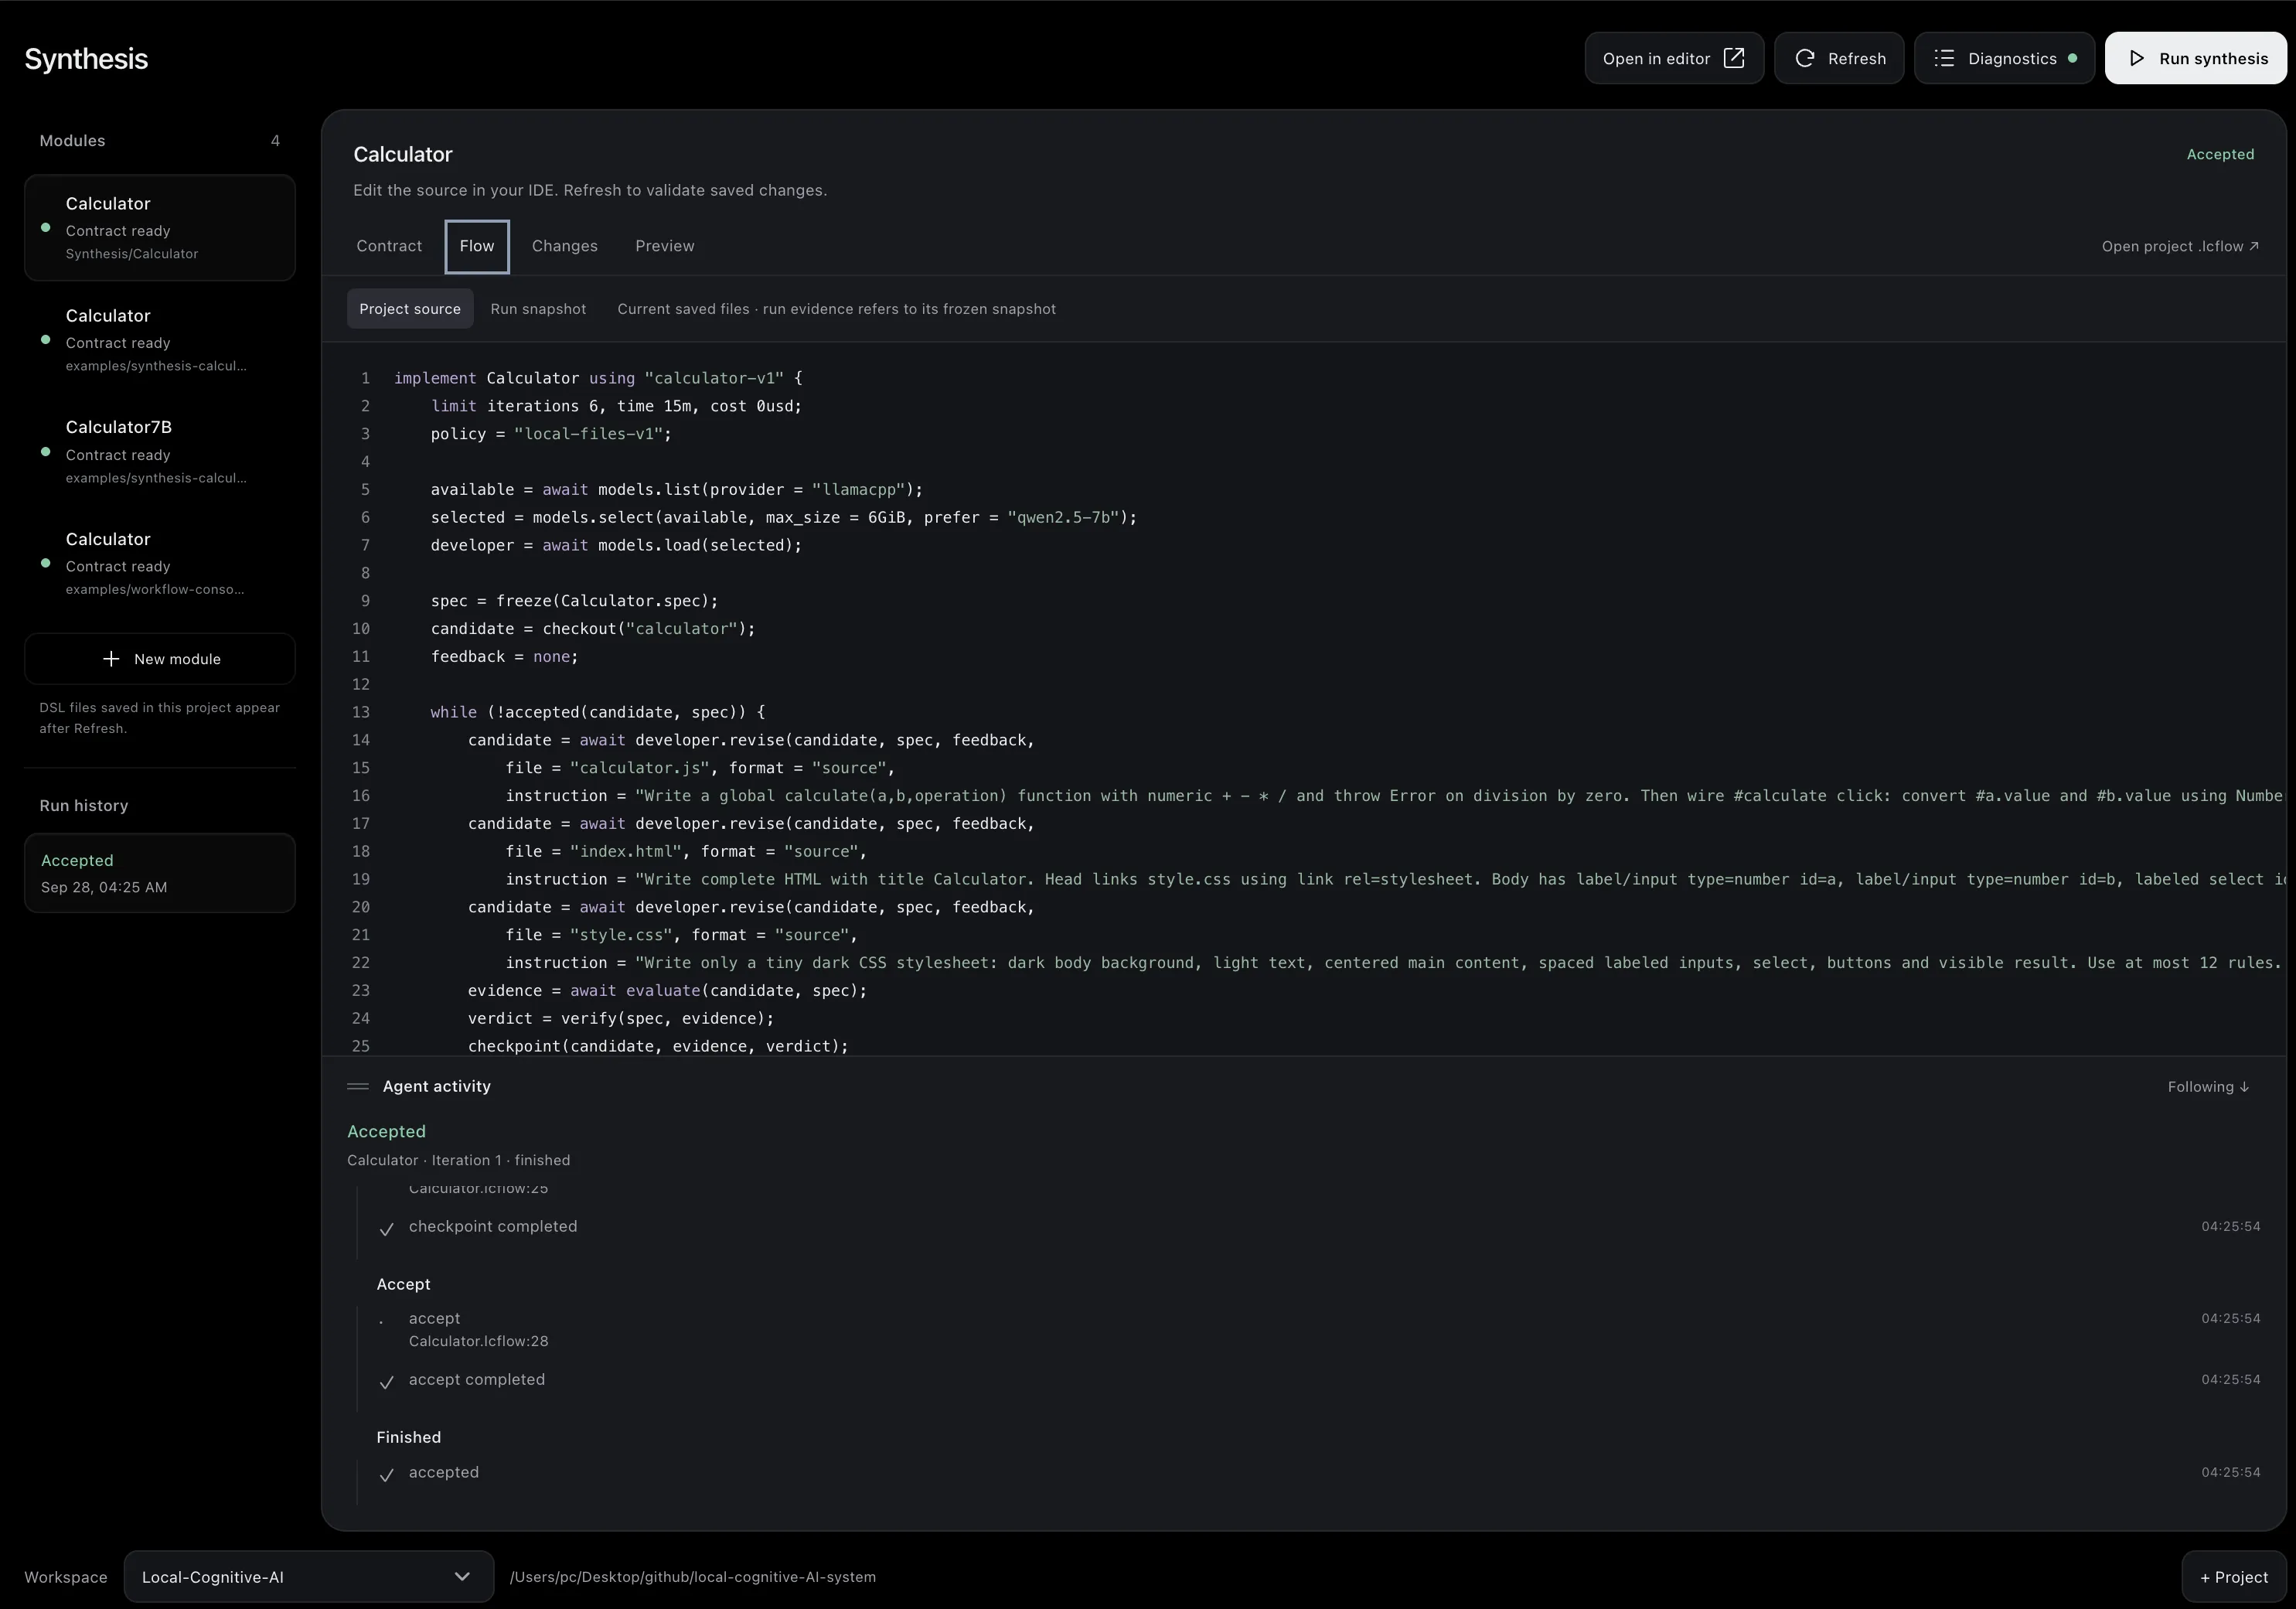Screen dimensions: 2296x1609
Task: Click the play icon in Run synthesis
Action: 2136,58
